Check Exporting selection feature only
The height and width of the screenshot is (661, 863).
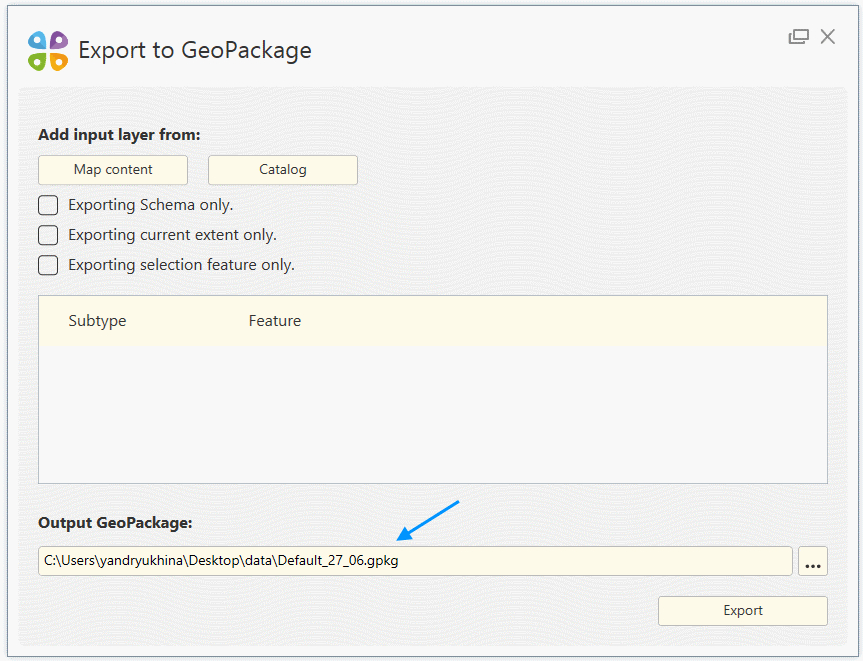[48, 264]
